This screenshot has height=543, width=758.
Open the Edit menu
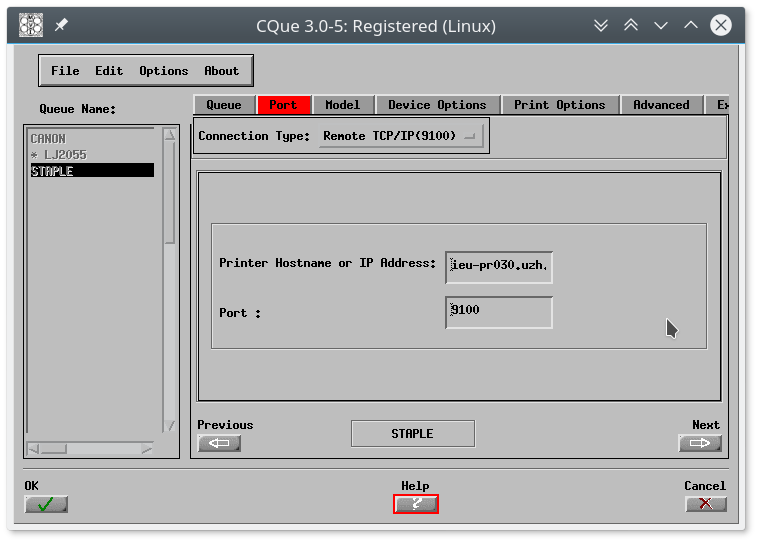tap(109, 71)
